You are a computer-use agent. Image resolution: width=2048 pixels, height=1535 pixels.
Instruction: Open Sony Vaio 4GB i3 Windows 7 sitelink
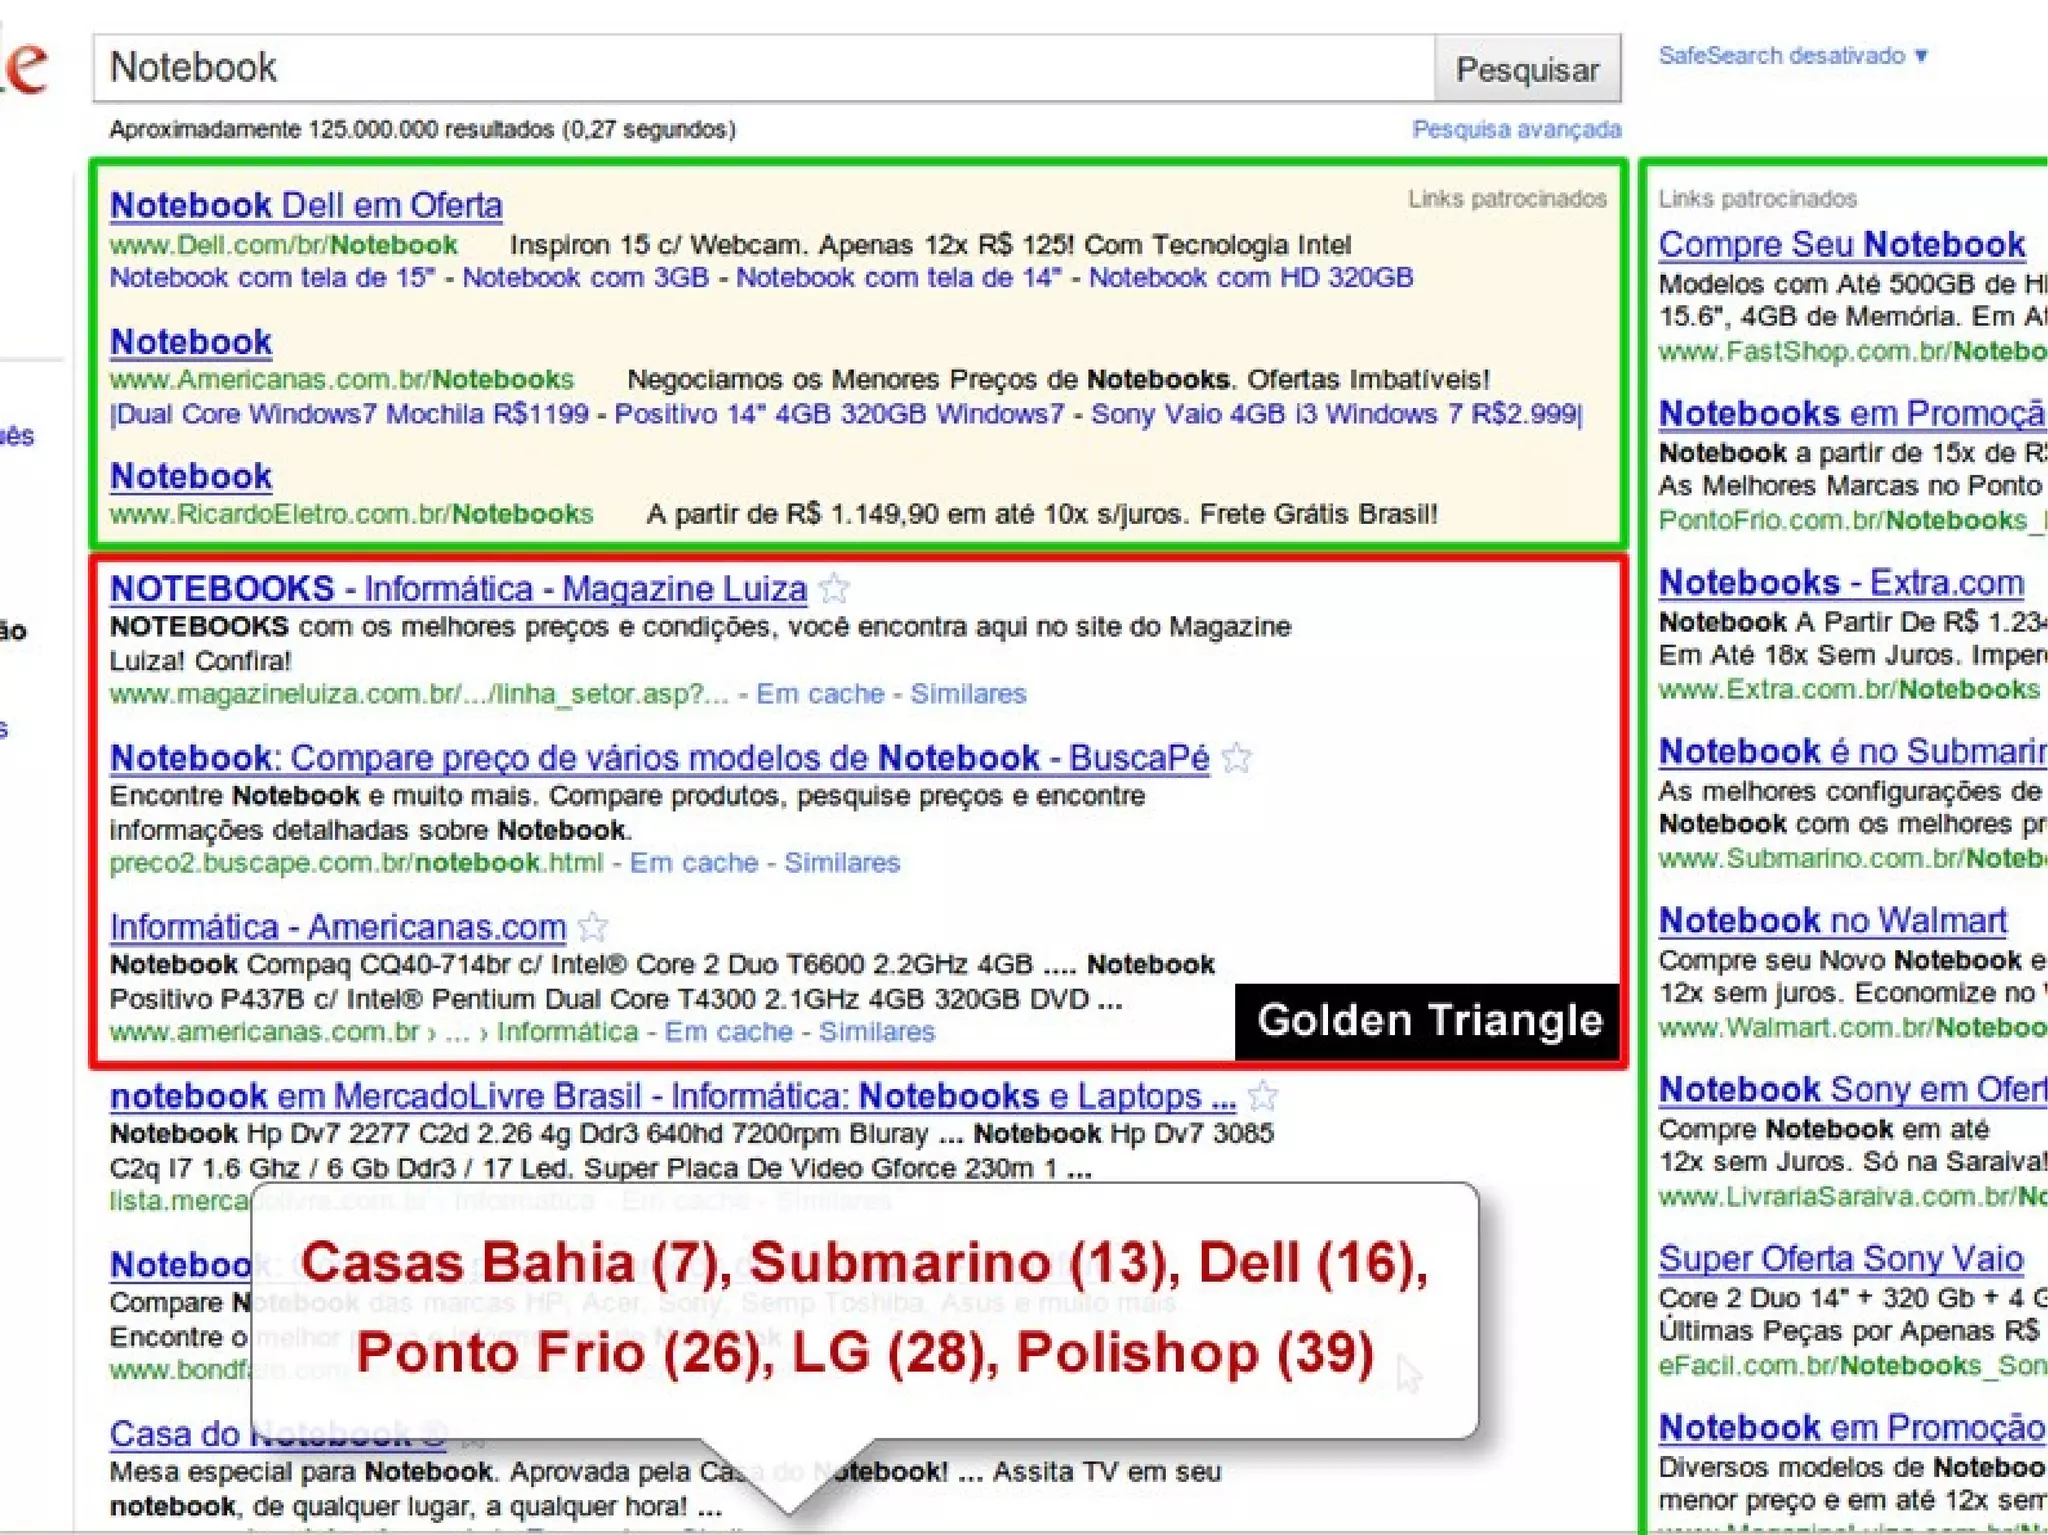click(1334, 414)
